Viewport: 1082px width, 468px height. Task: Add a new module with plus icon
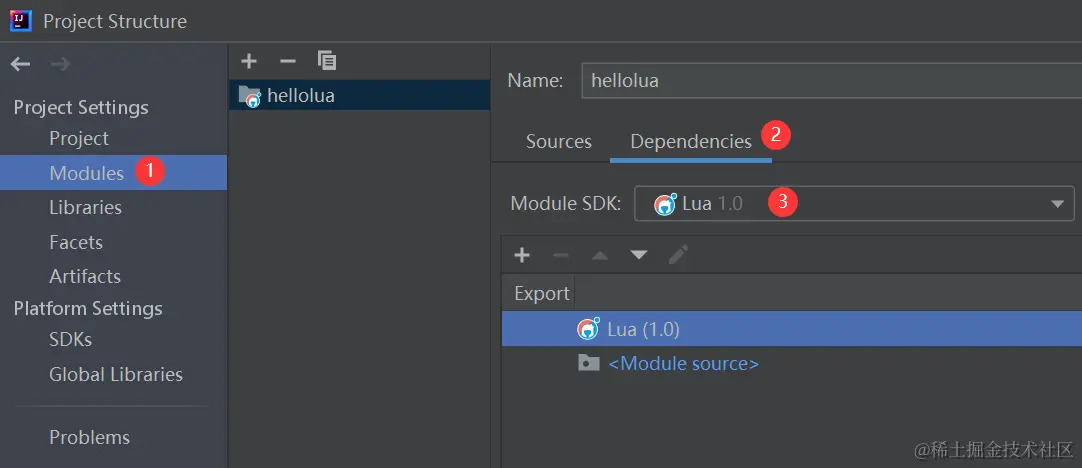pyautogui.click(x=249, y=61)
